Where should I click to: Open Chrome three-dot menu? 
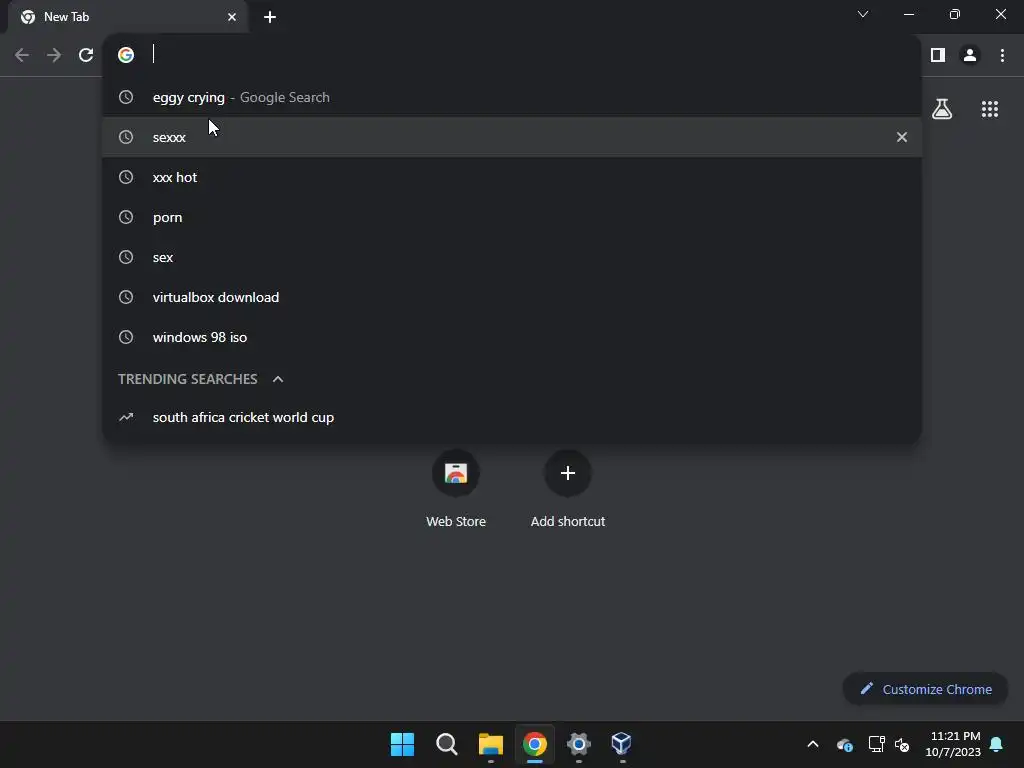(x=1002, y=55)
